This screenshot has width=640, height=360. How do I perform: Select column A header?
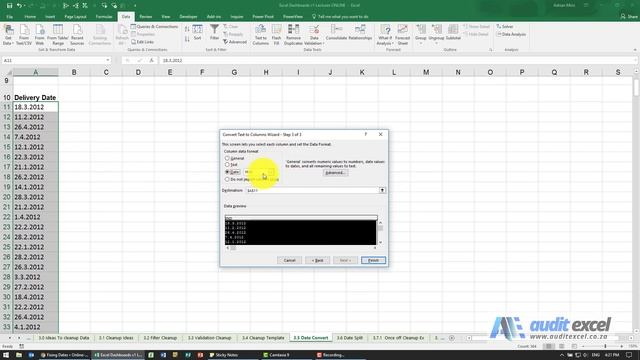pos(35,72)
